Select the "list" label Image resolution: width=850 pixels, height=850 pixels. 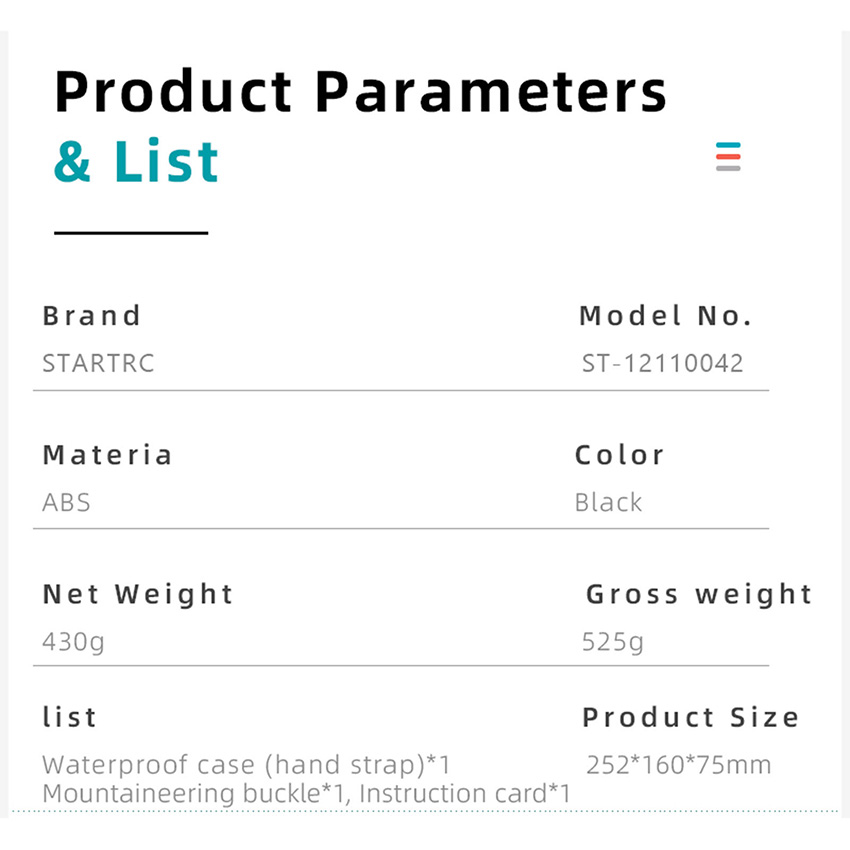[70, 717]
